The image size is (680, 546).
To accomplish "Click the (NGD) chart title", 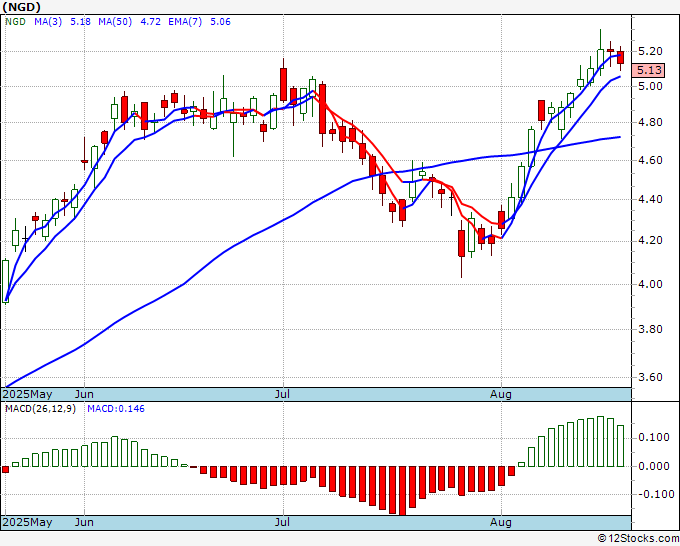I will click(21, 7).
